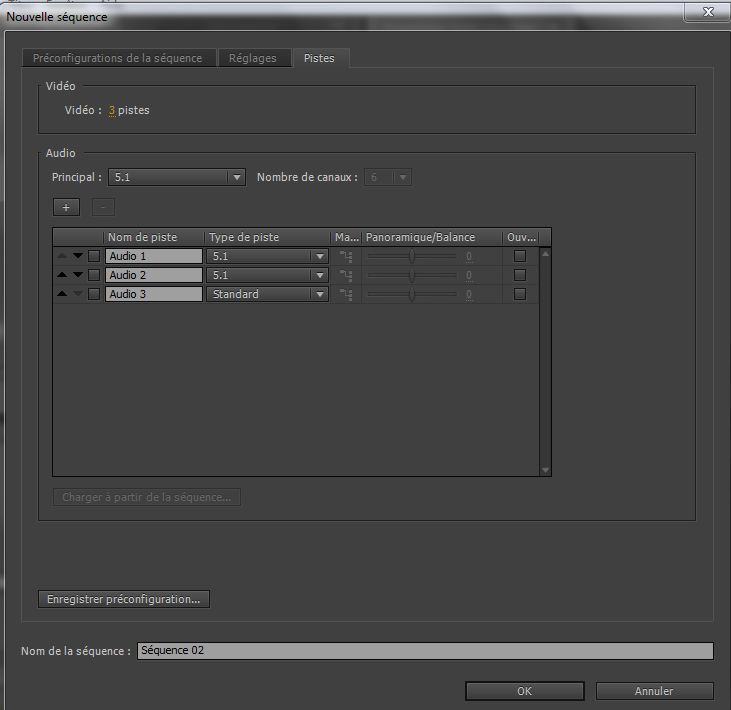Viewport: 731px width, 710px height.
Task: Move Audio 1 track down with arrow
Action: pyautogui.click(x=78, y=256)
